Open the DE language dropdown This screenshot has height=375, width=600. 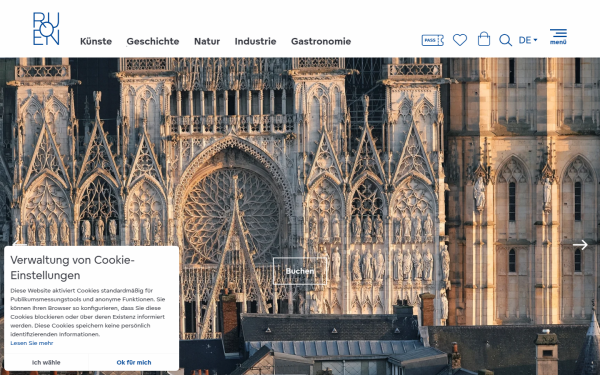click(x=528, y=40)
